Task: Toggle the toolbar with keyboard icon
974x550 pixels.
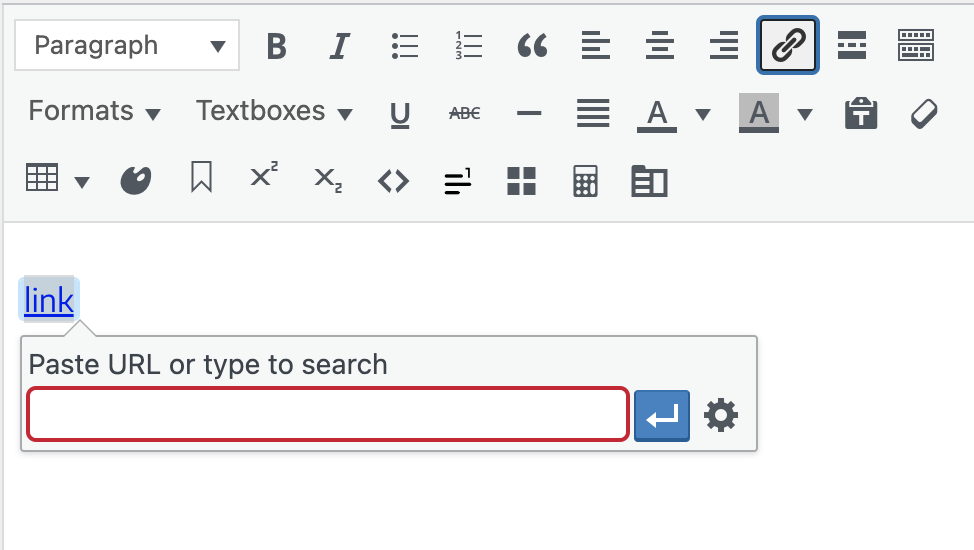Action: tap(915, 46)
